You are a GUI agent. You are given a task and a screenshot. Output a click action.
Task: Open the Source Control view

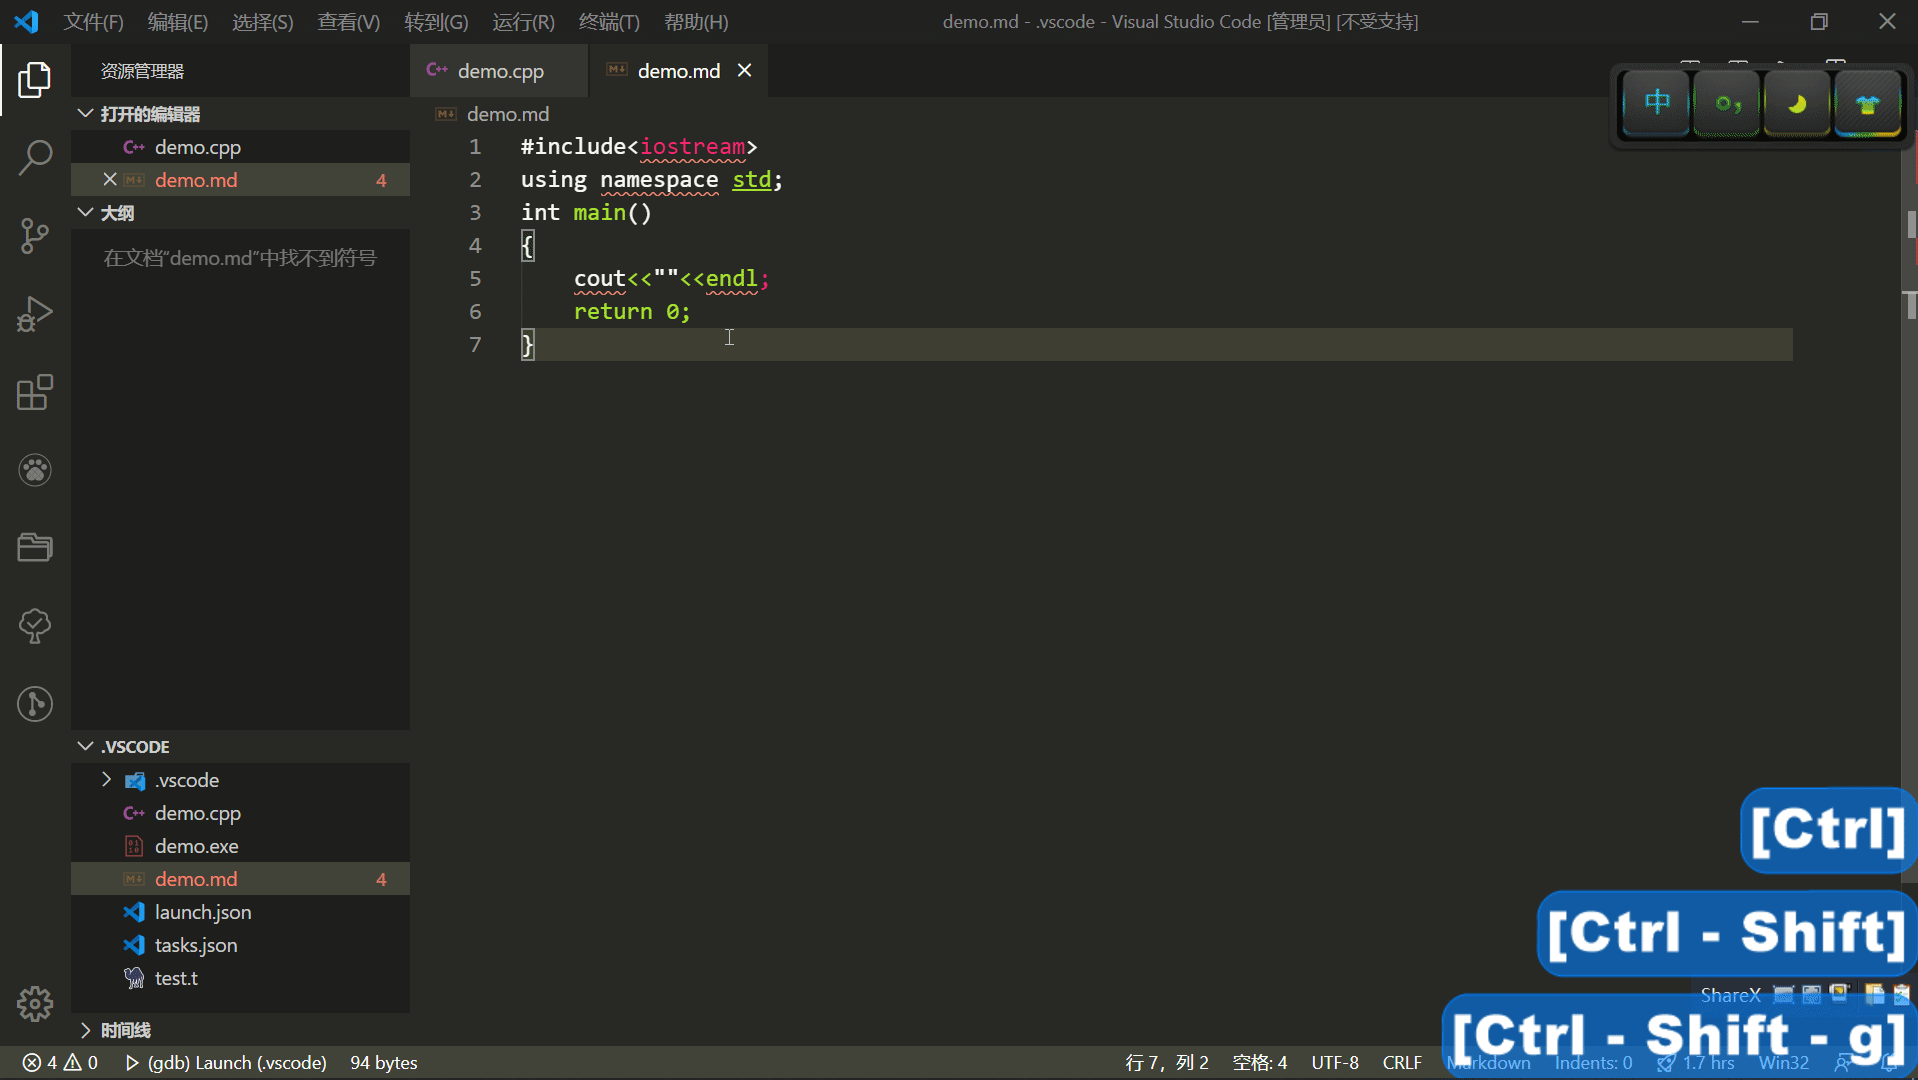pos(35,236)
